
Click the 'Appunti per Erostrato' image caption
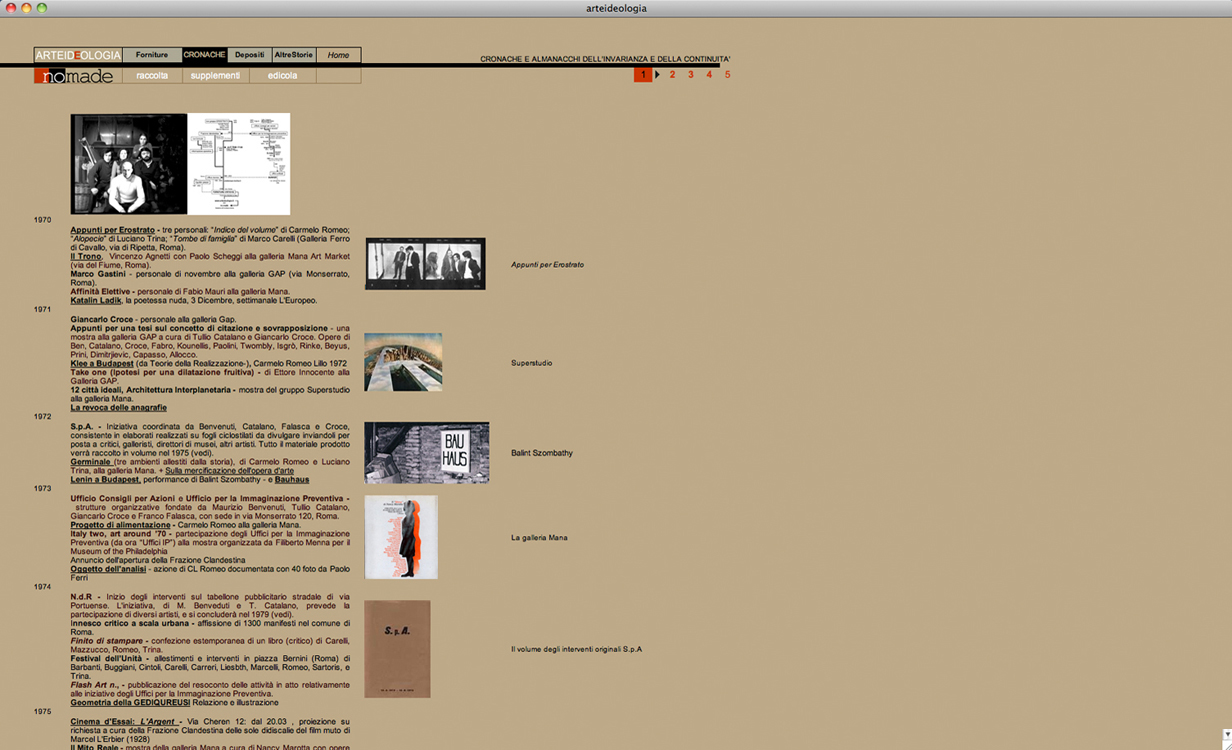coord(547,265)
